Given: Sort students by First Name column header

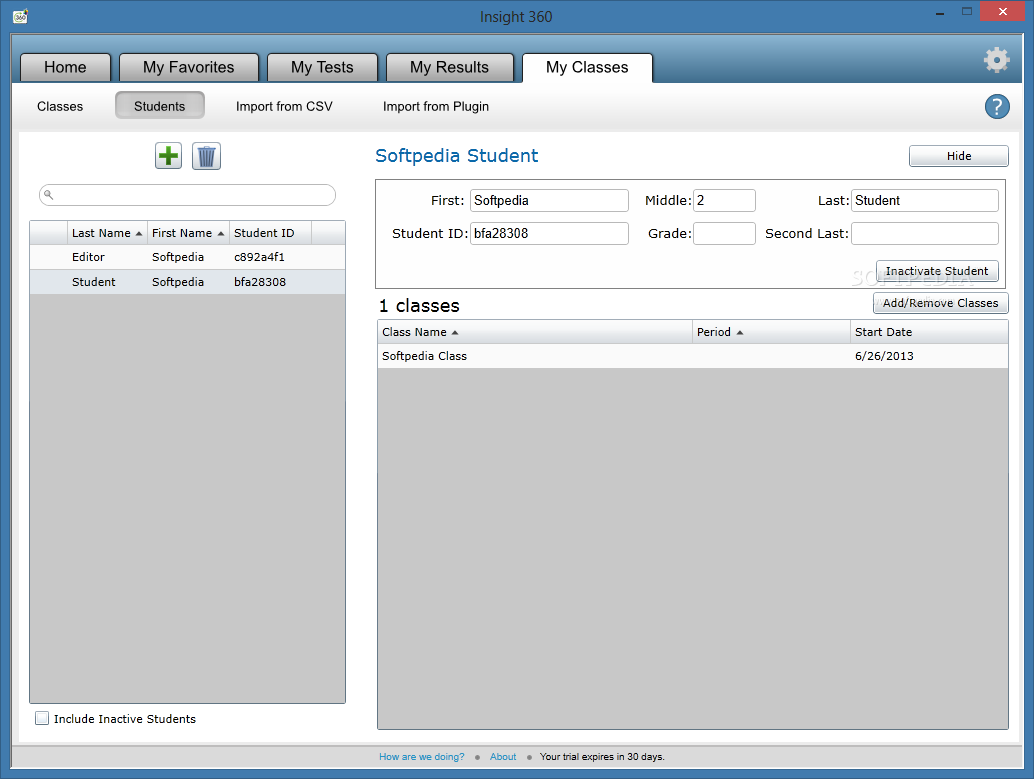Looking at the screenshot, I should click(x=188, y=233).
